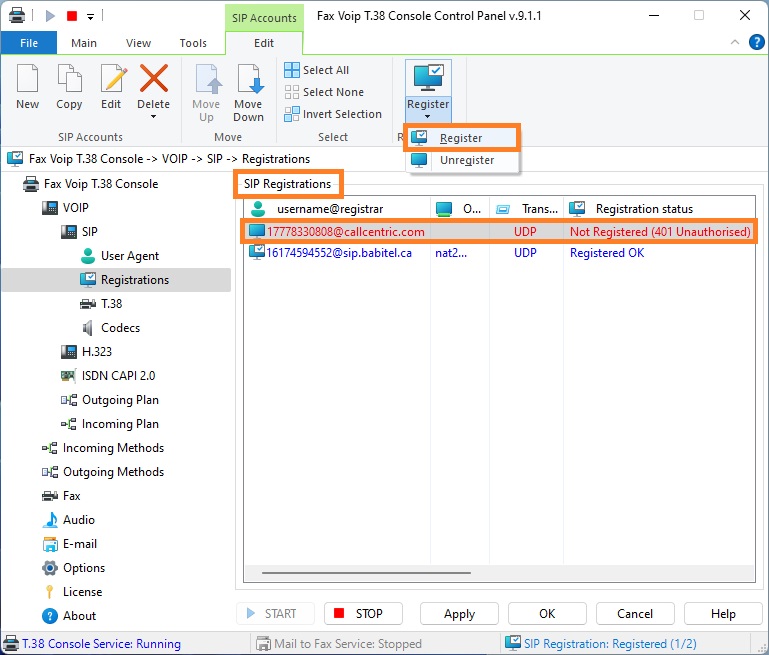Select the 17778330808@callcentric.com row
The height and width of the screenshot is (655, 769).
pos(499,232)
